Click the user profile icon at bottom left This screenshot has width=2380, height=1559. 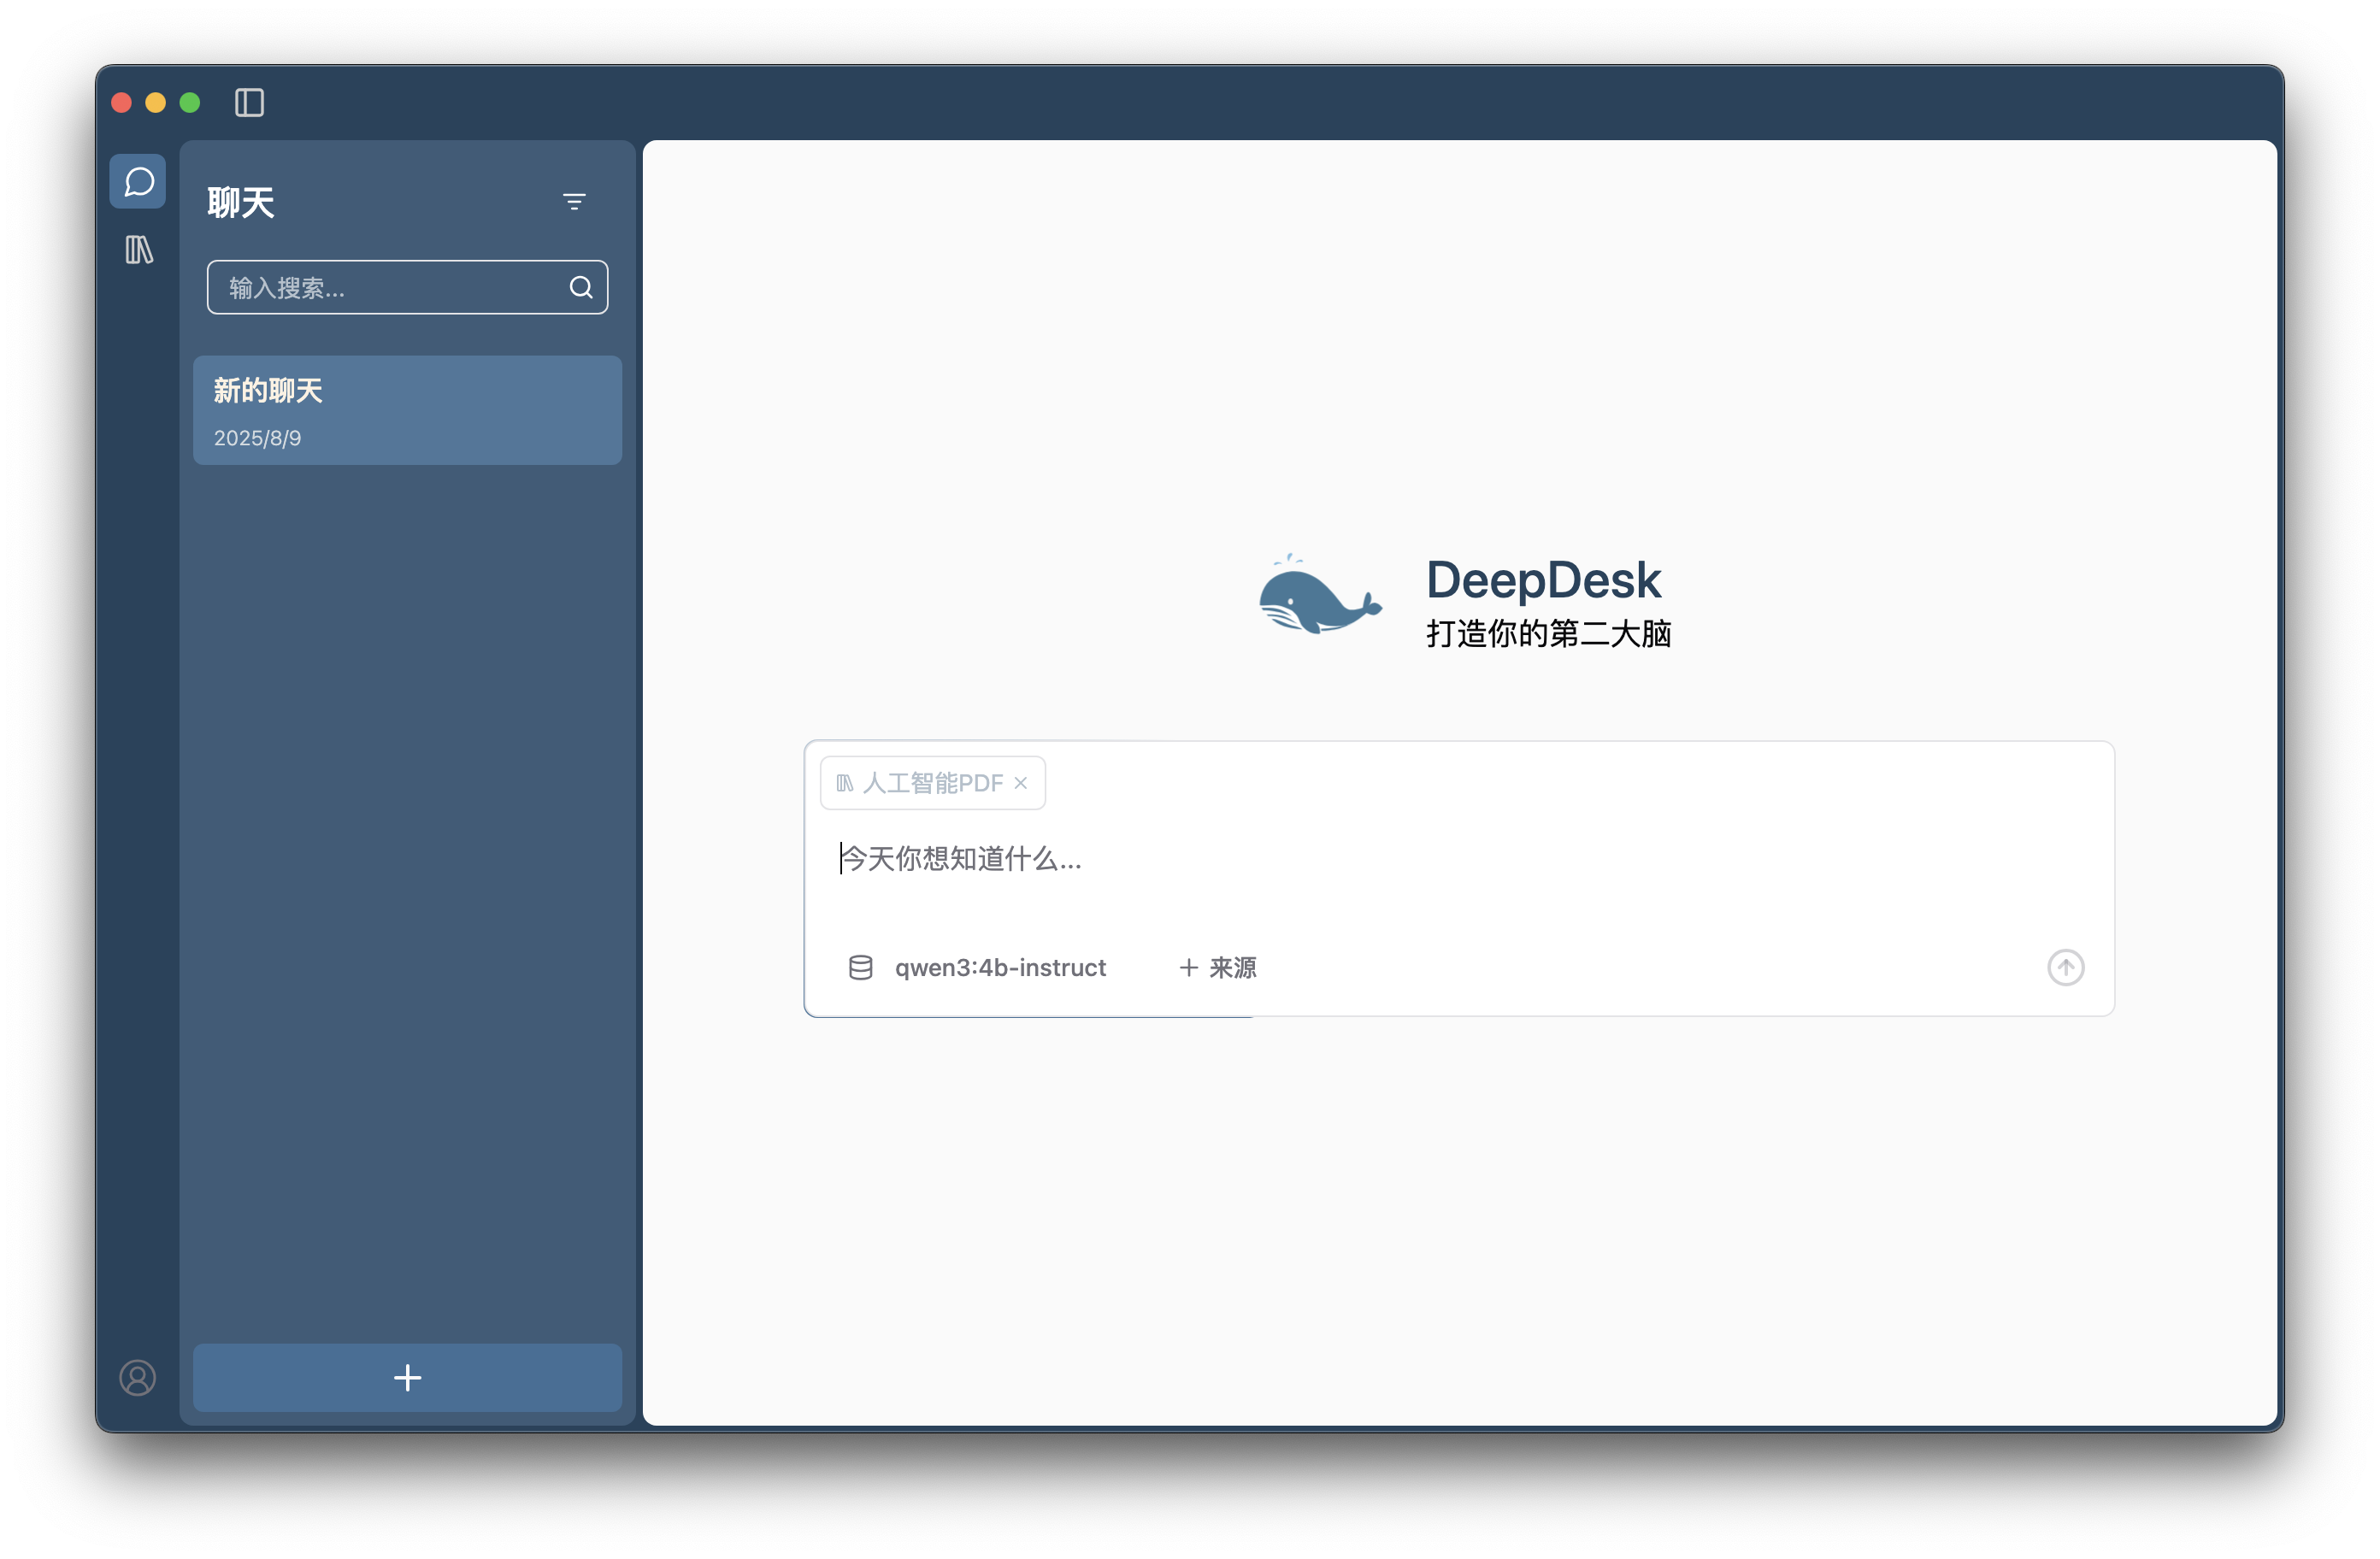click(x=138, y=1378)
